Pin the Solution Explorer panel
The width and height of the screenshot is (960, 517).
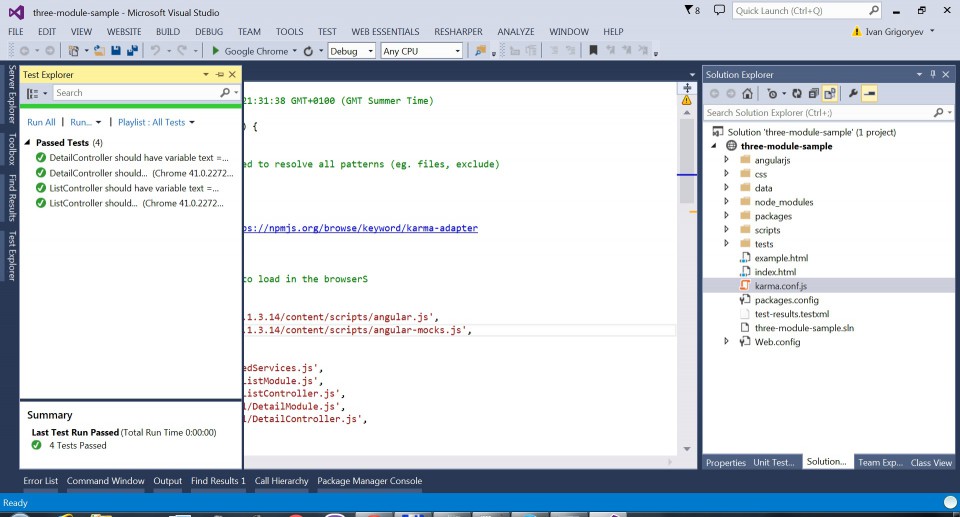[x=932, y=74]
